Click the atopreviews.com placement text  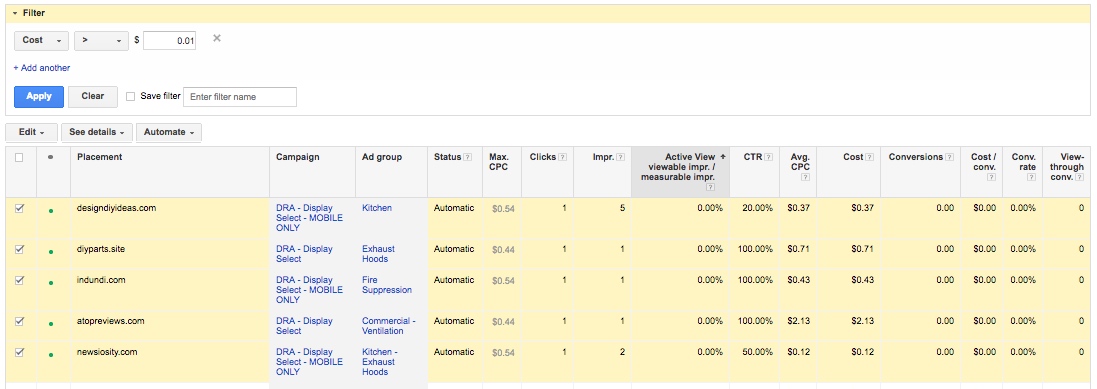(111, 321)
